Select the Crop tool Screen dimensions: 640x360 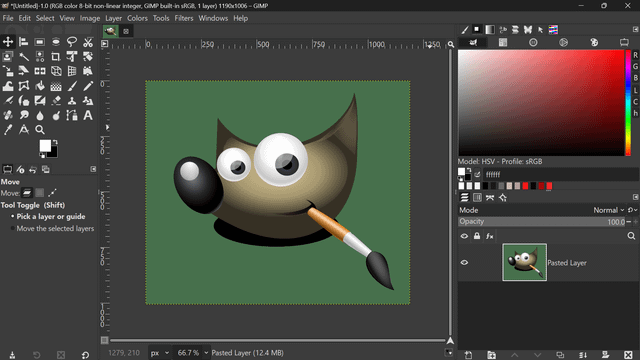pyautogui.click(x=56, y=56)
